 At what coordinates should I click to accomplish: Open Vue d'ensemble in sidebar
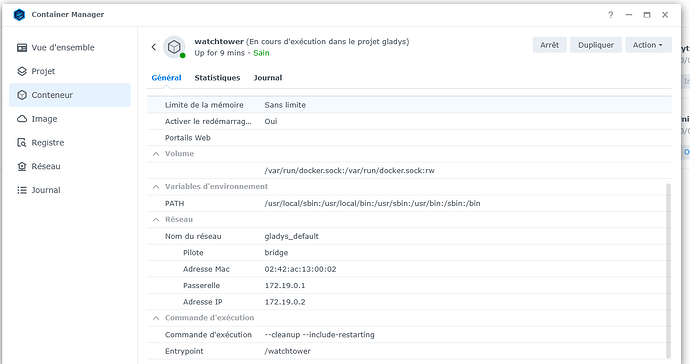pos(70,48)
